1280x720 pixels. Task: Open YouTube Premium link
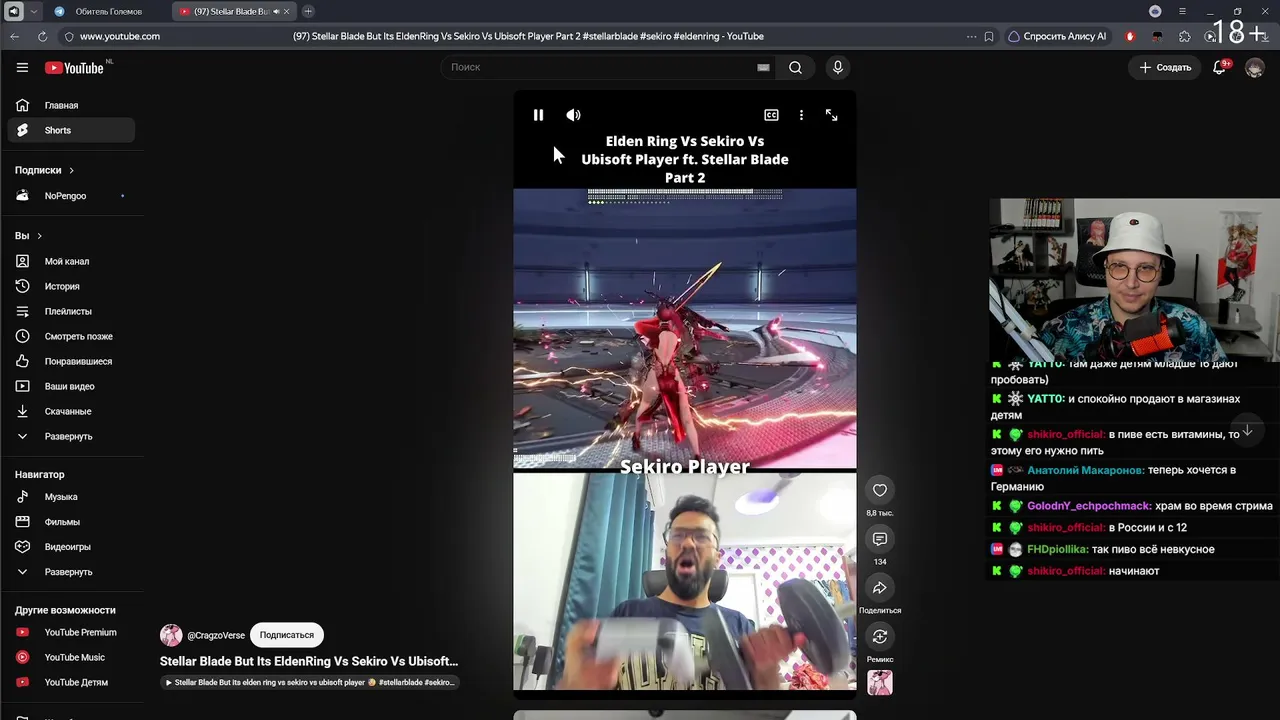71,632
